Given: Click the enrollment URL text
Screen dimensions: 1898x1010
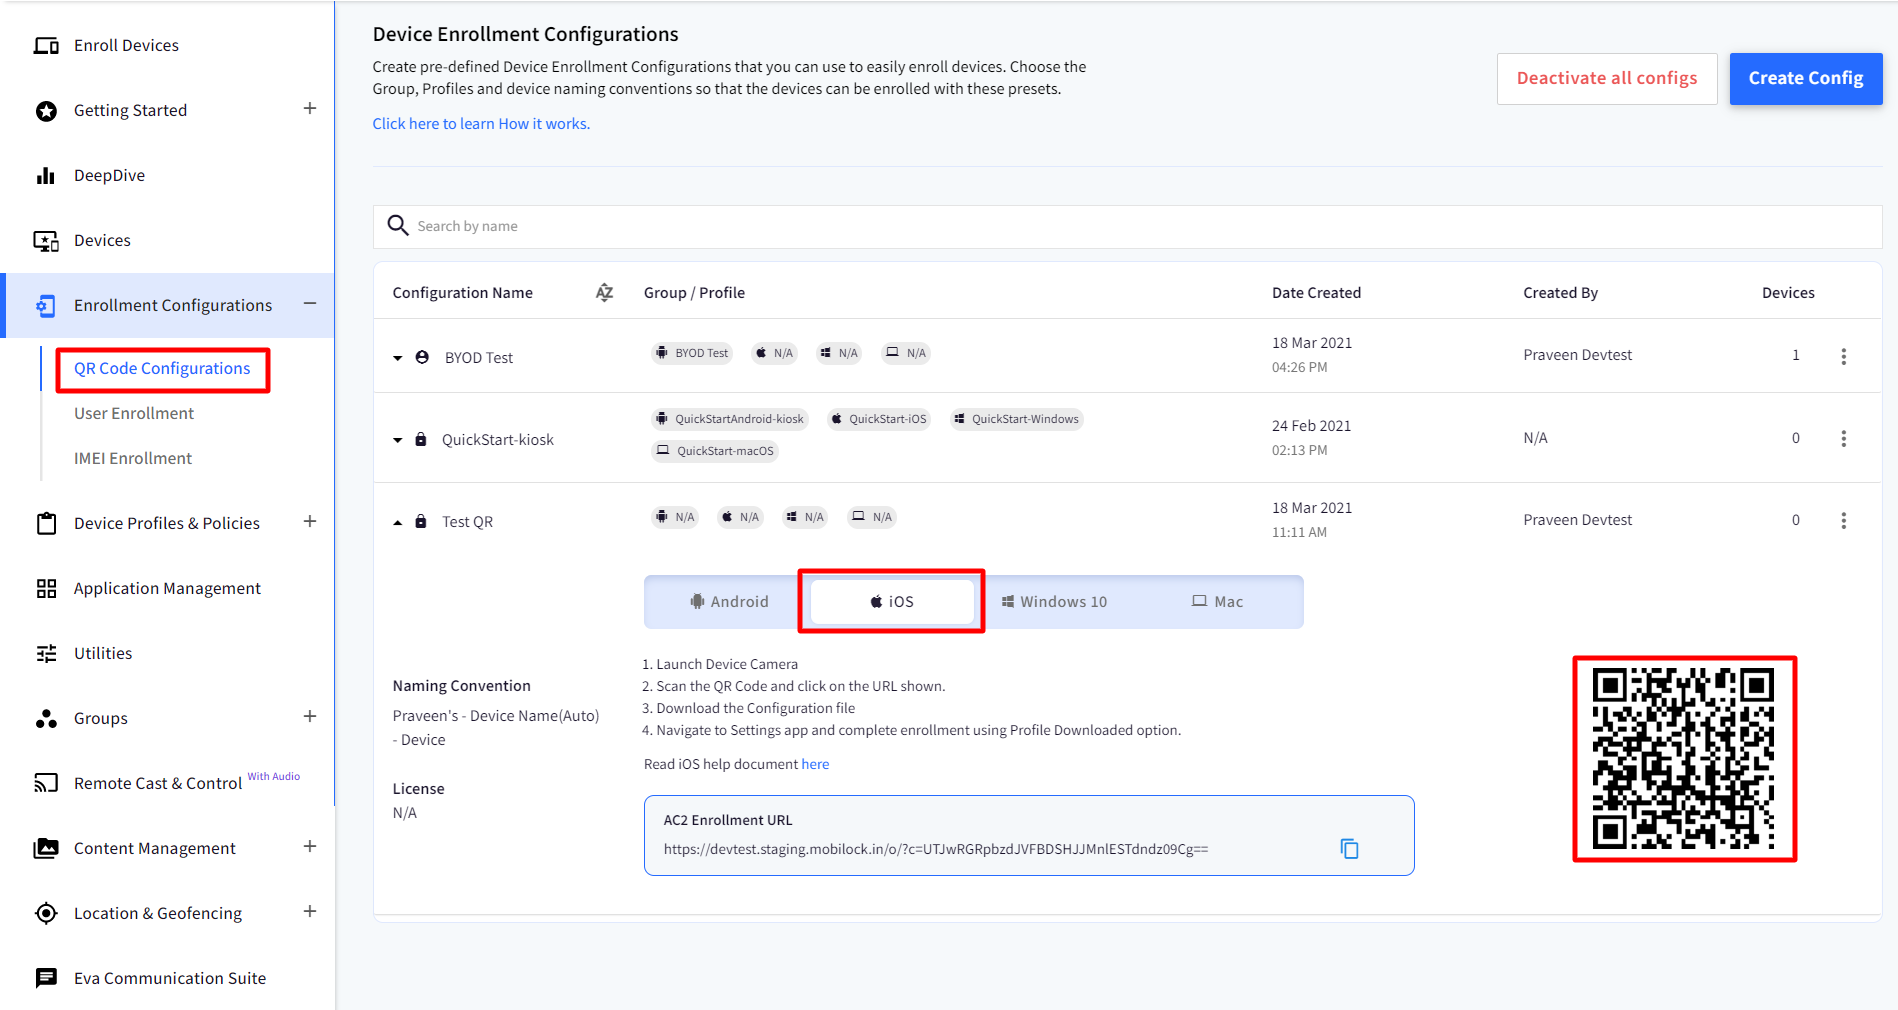Looking at the screenshot, I should [x=936, y=849].
